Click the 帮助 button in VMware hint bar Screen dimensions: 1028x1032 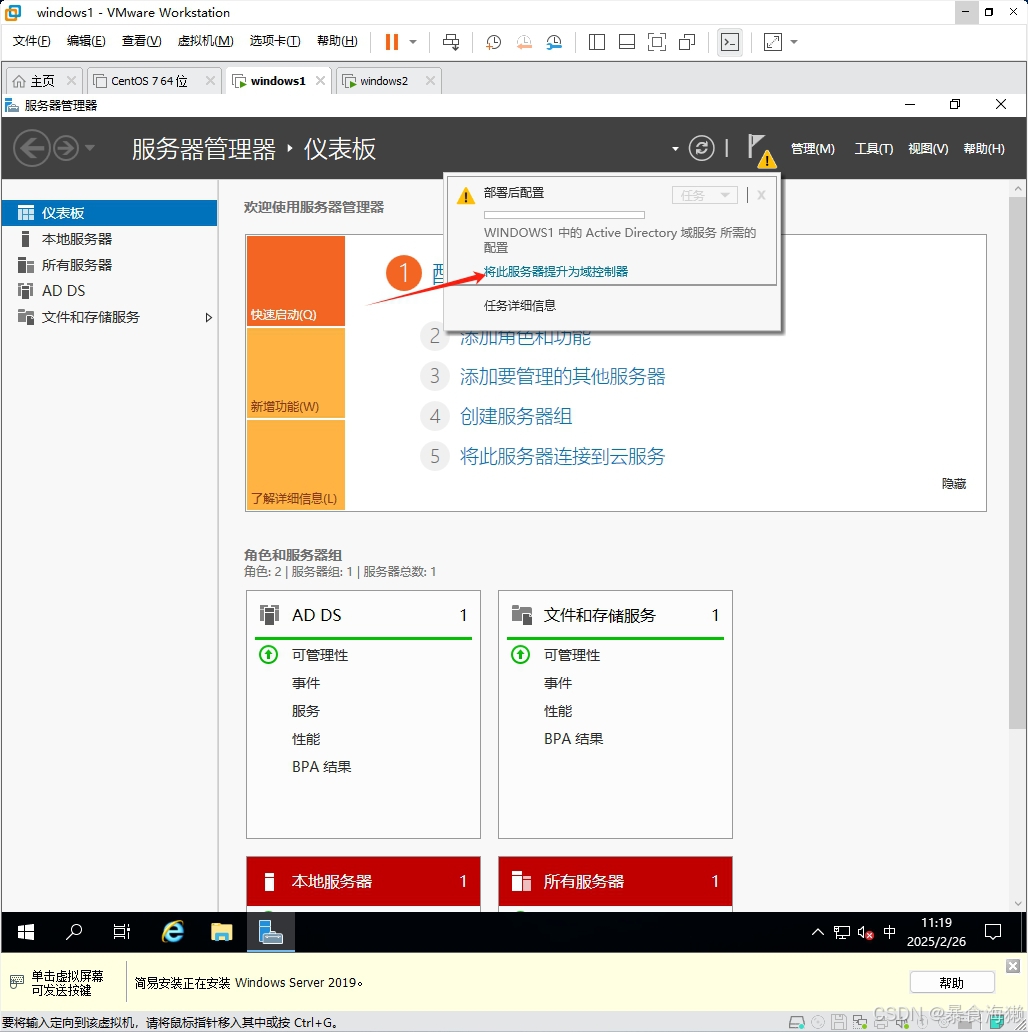coord(952,983)
